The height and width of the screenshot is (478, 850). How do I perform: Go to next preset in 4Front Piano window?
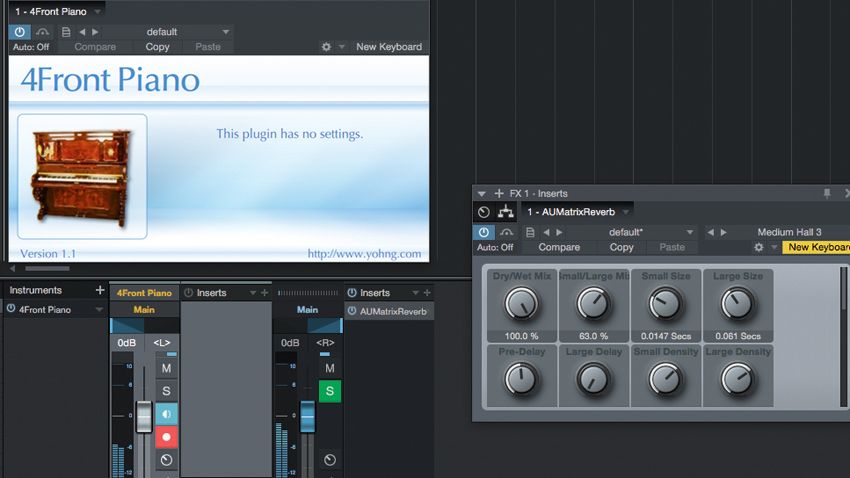pyautogui.click(x=95, y=32)
